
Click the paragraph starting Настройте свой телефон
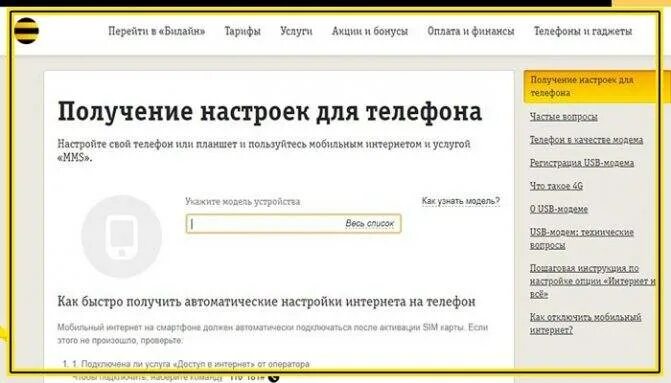264,150
